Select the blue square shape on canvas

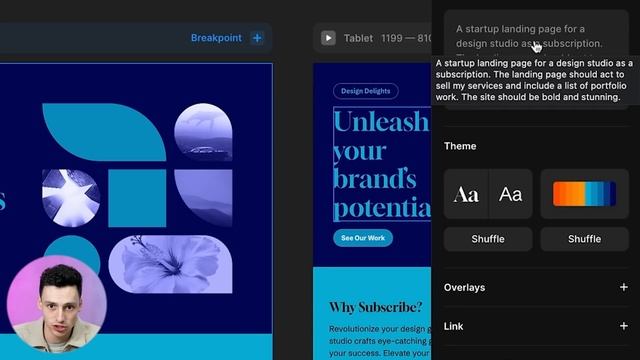point(137,198)
